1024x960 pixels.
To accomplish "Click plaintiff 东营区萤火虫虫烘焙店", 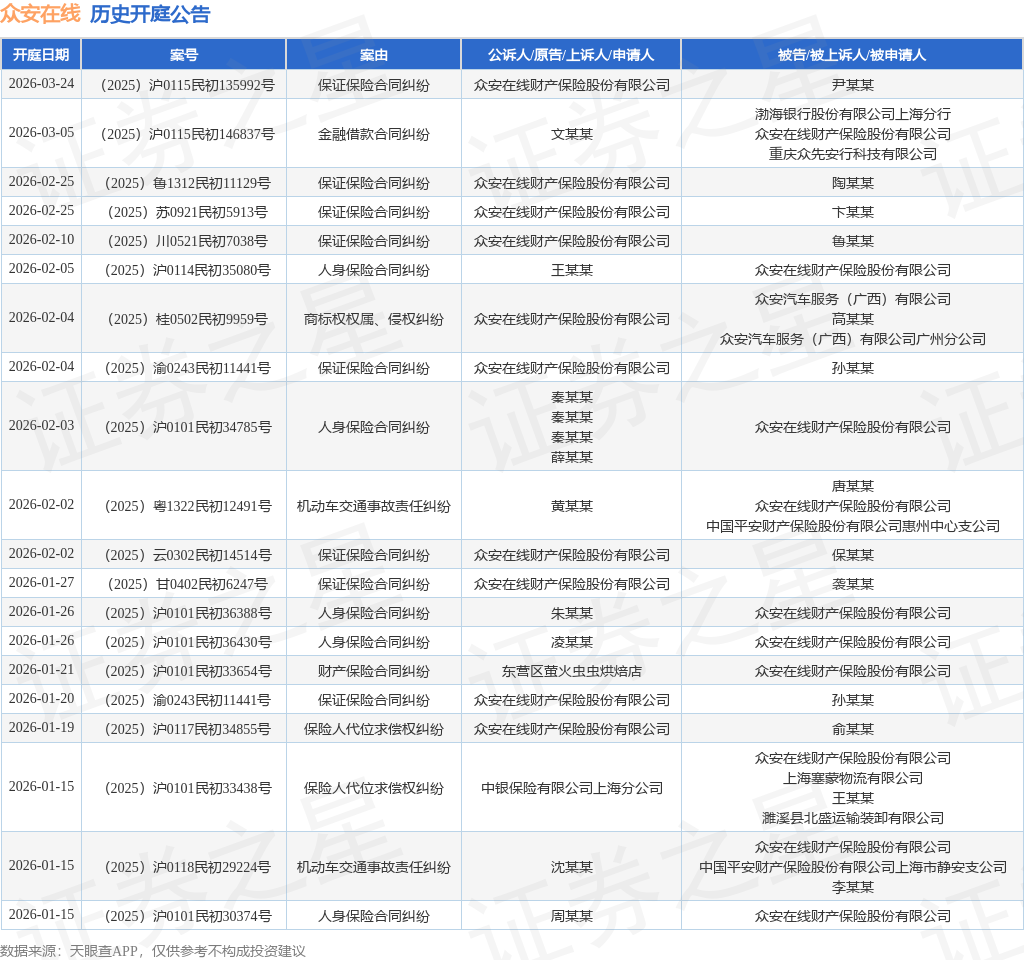I will click(571, 671).
